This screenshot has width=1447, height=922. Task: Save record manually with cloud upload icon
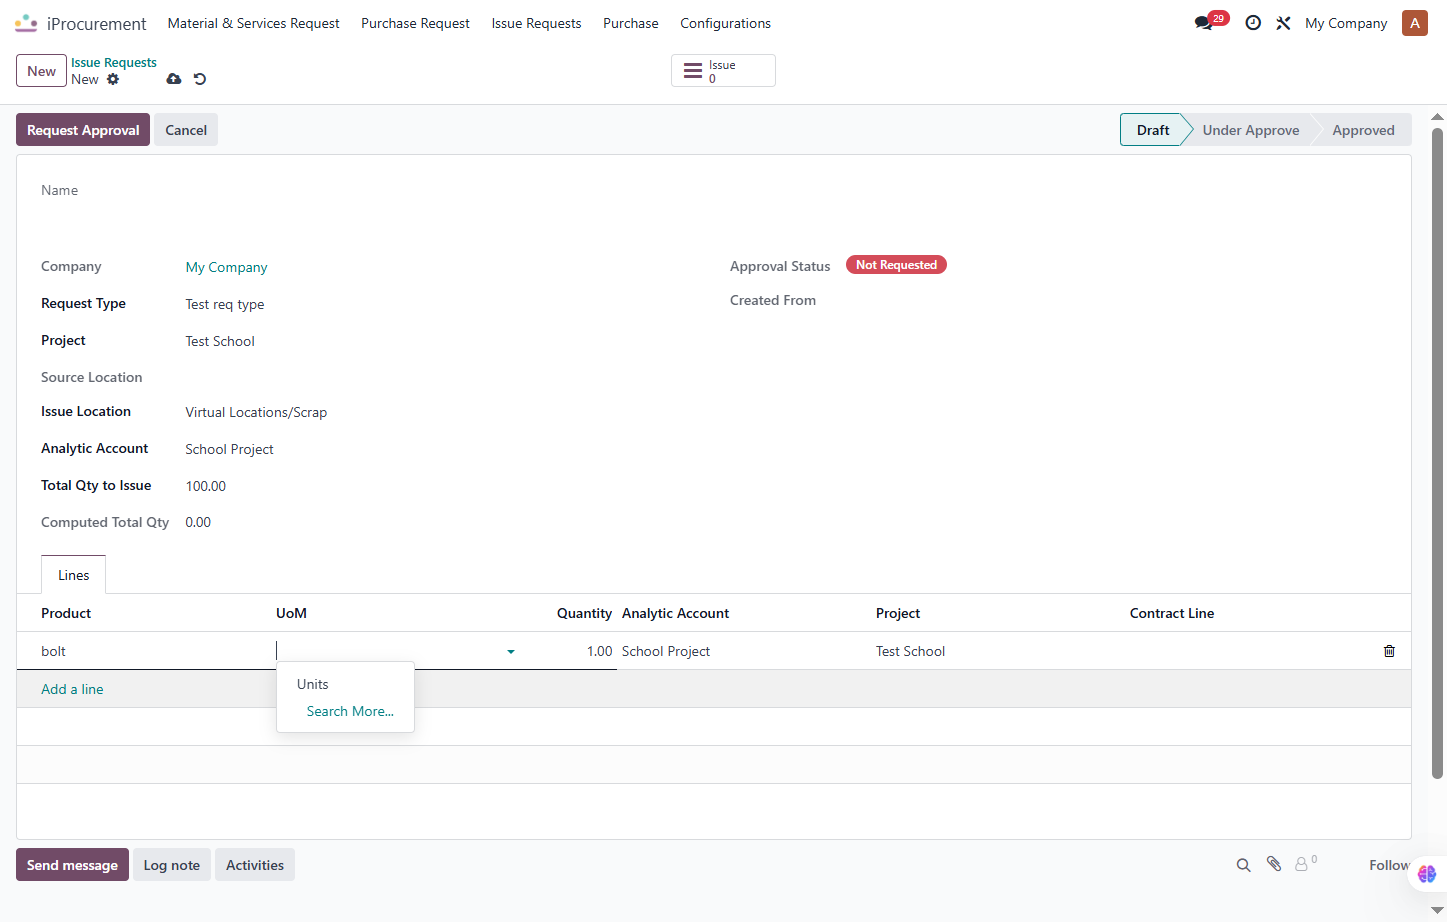[174, 79]
